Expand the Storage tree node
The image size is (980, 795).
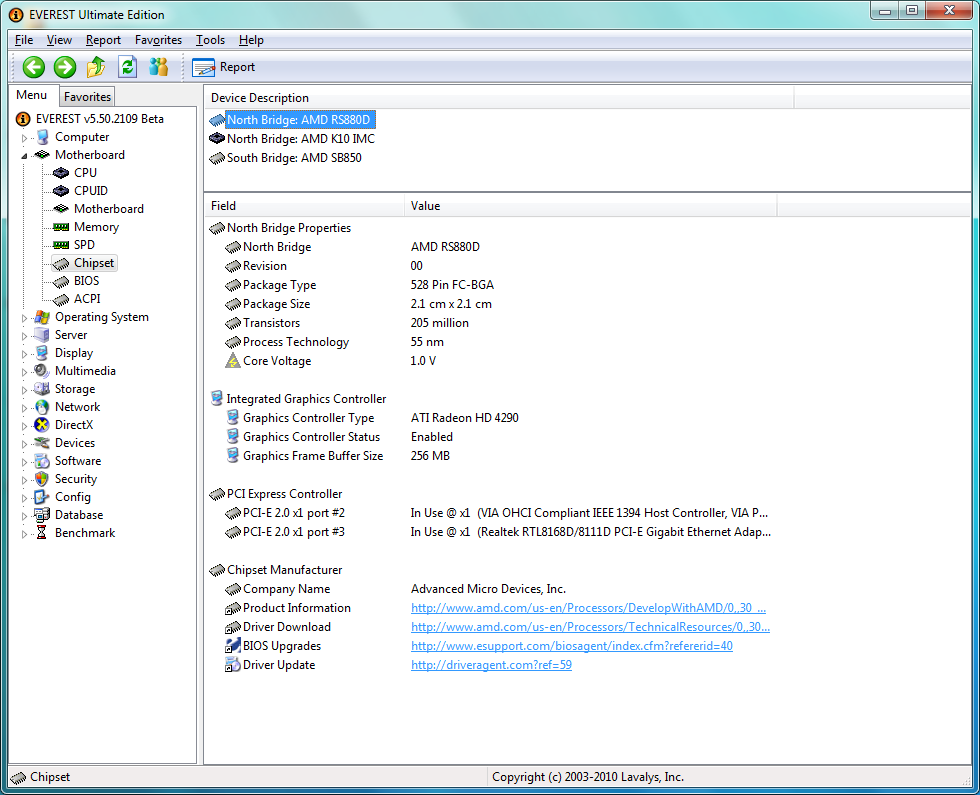click(x=24, y=390)
